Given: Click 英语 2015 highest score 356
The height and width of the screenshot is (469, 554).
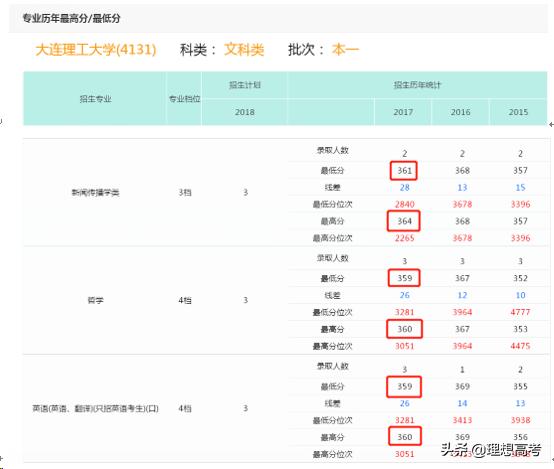Looking at the screenshot, I should pos(520,437).
